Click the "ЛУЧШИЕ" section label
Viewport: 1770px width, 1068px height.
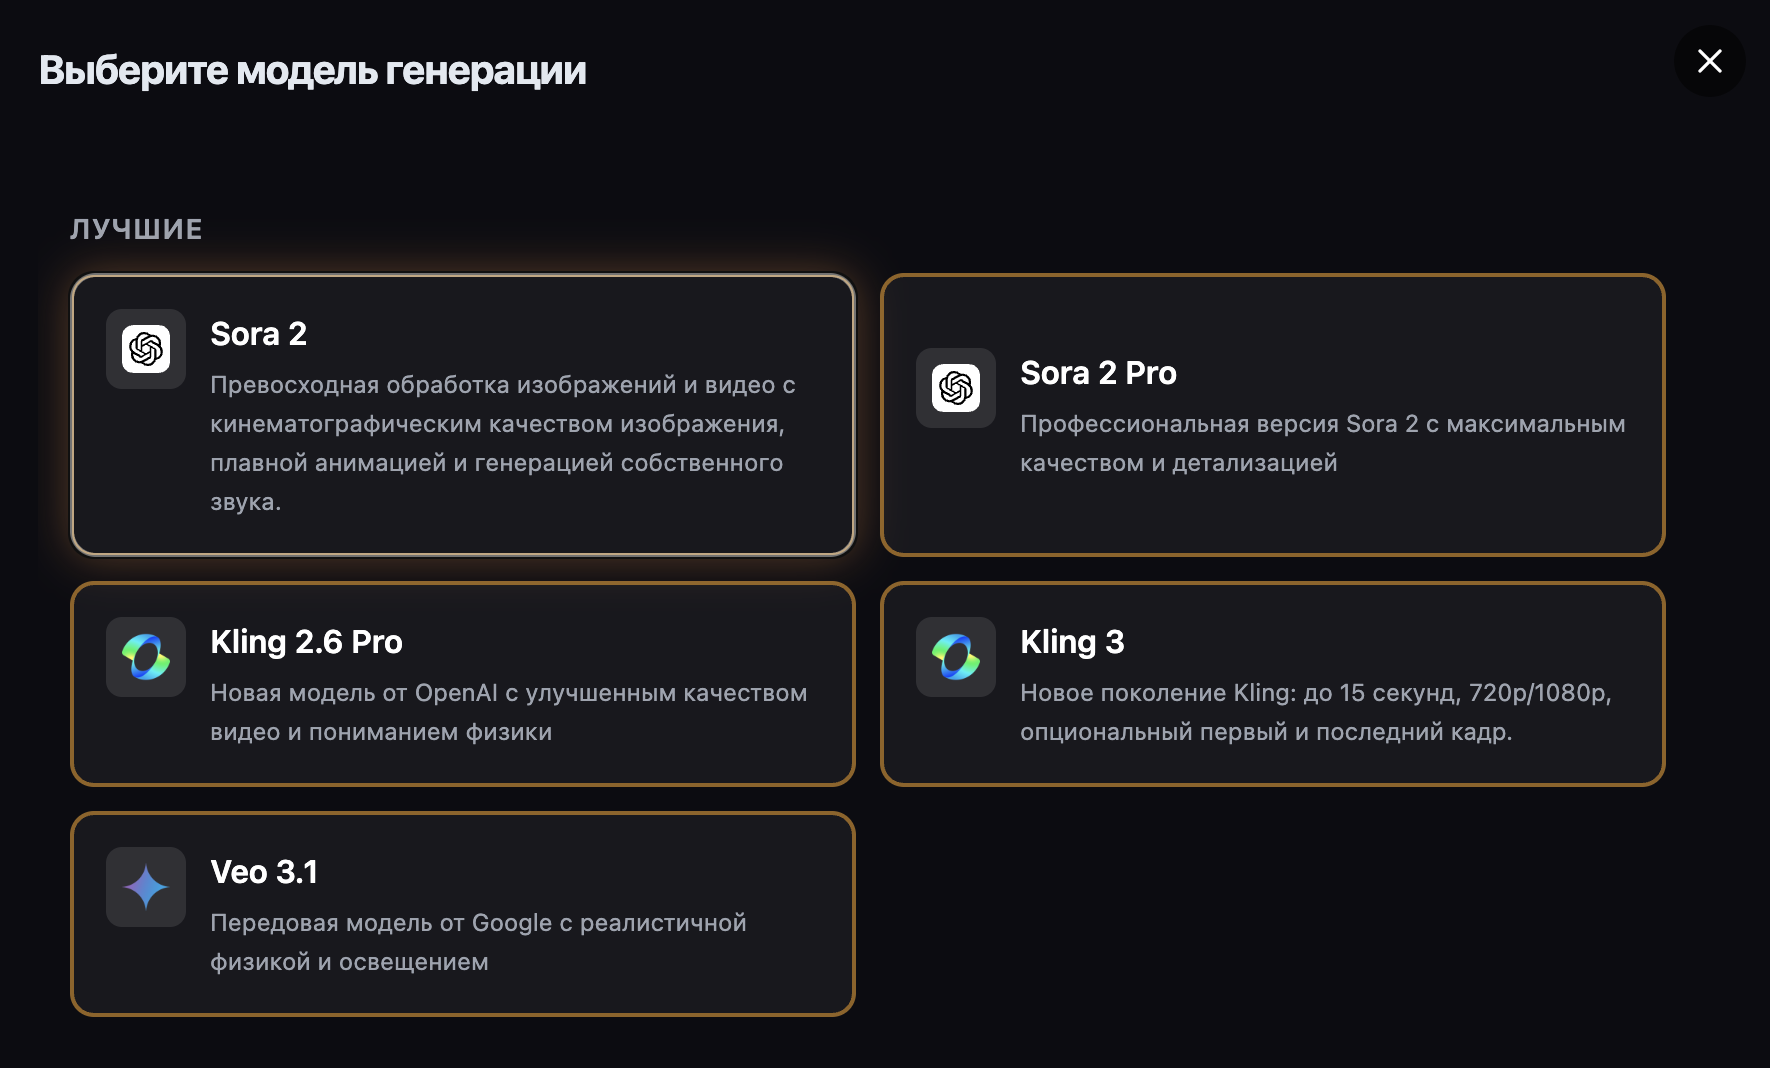(136, 229)
